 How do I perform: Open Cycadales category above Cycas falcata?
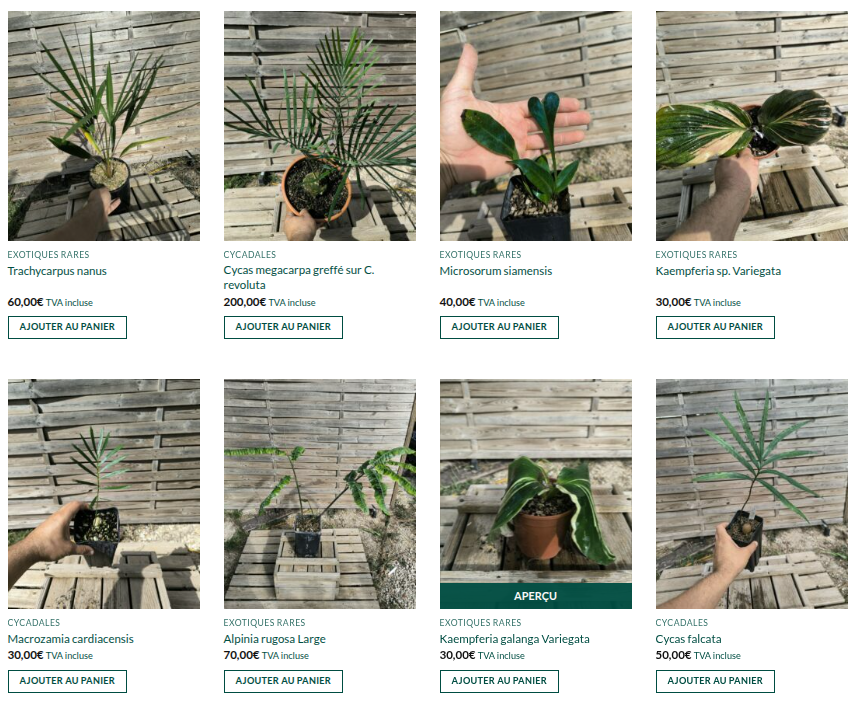681,623
